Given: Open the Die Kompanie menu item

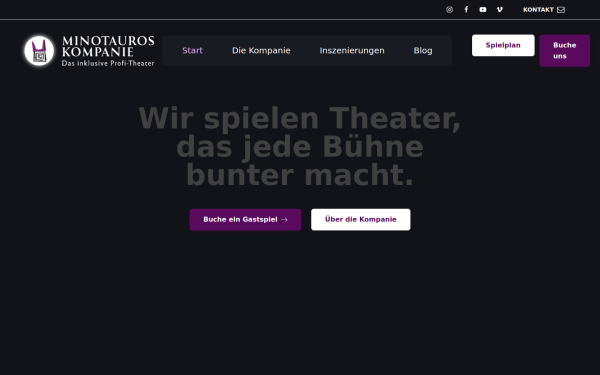Looking at the screenshot, I should pyautogui.click(x=261, y=51).
